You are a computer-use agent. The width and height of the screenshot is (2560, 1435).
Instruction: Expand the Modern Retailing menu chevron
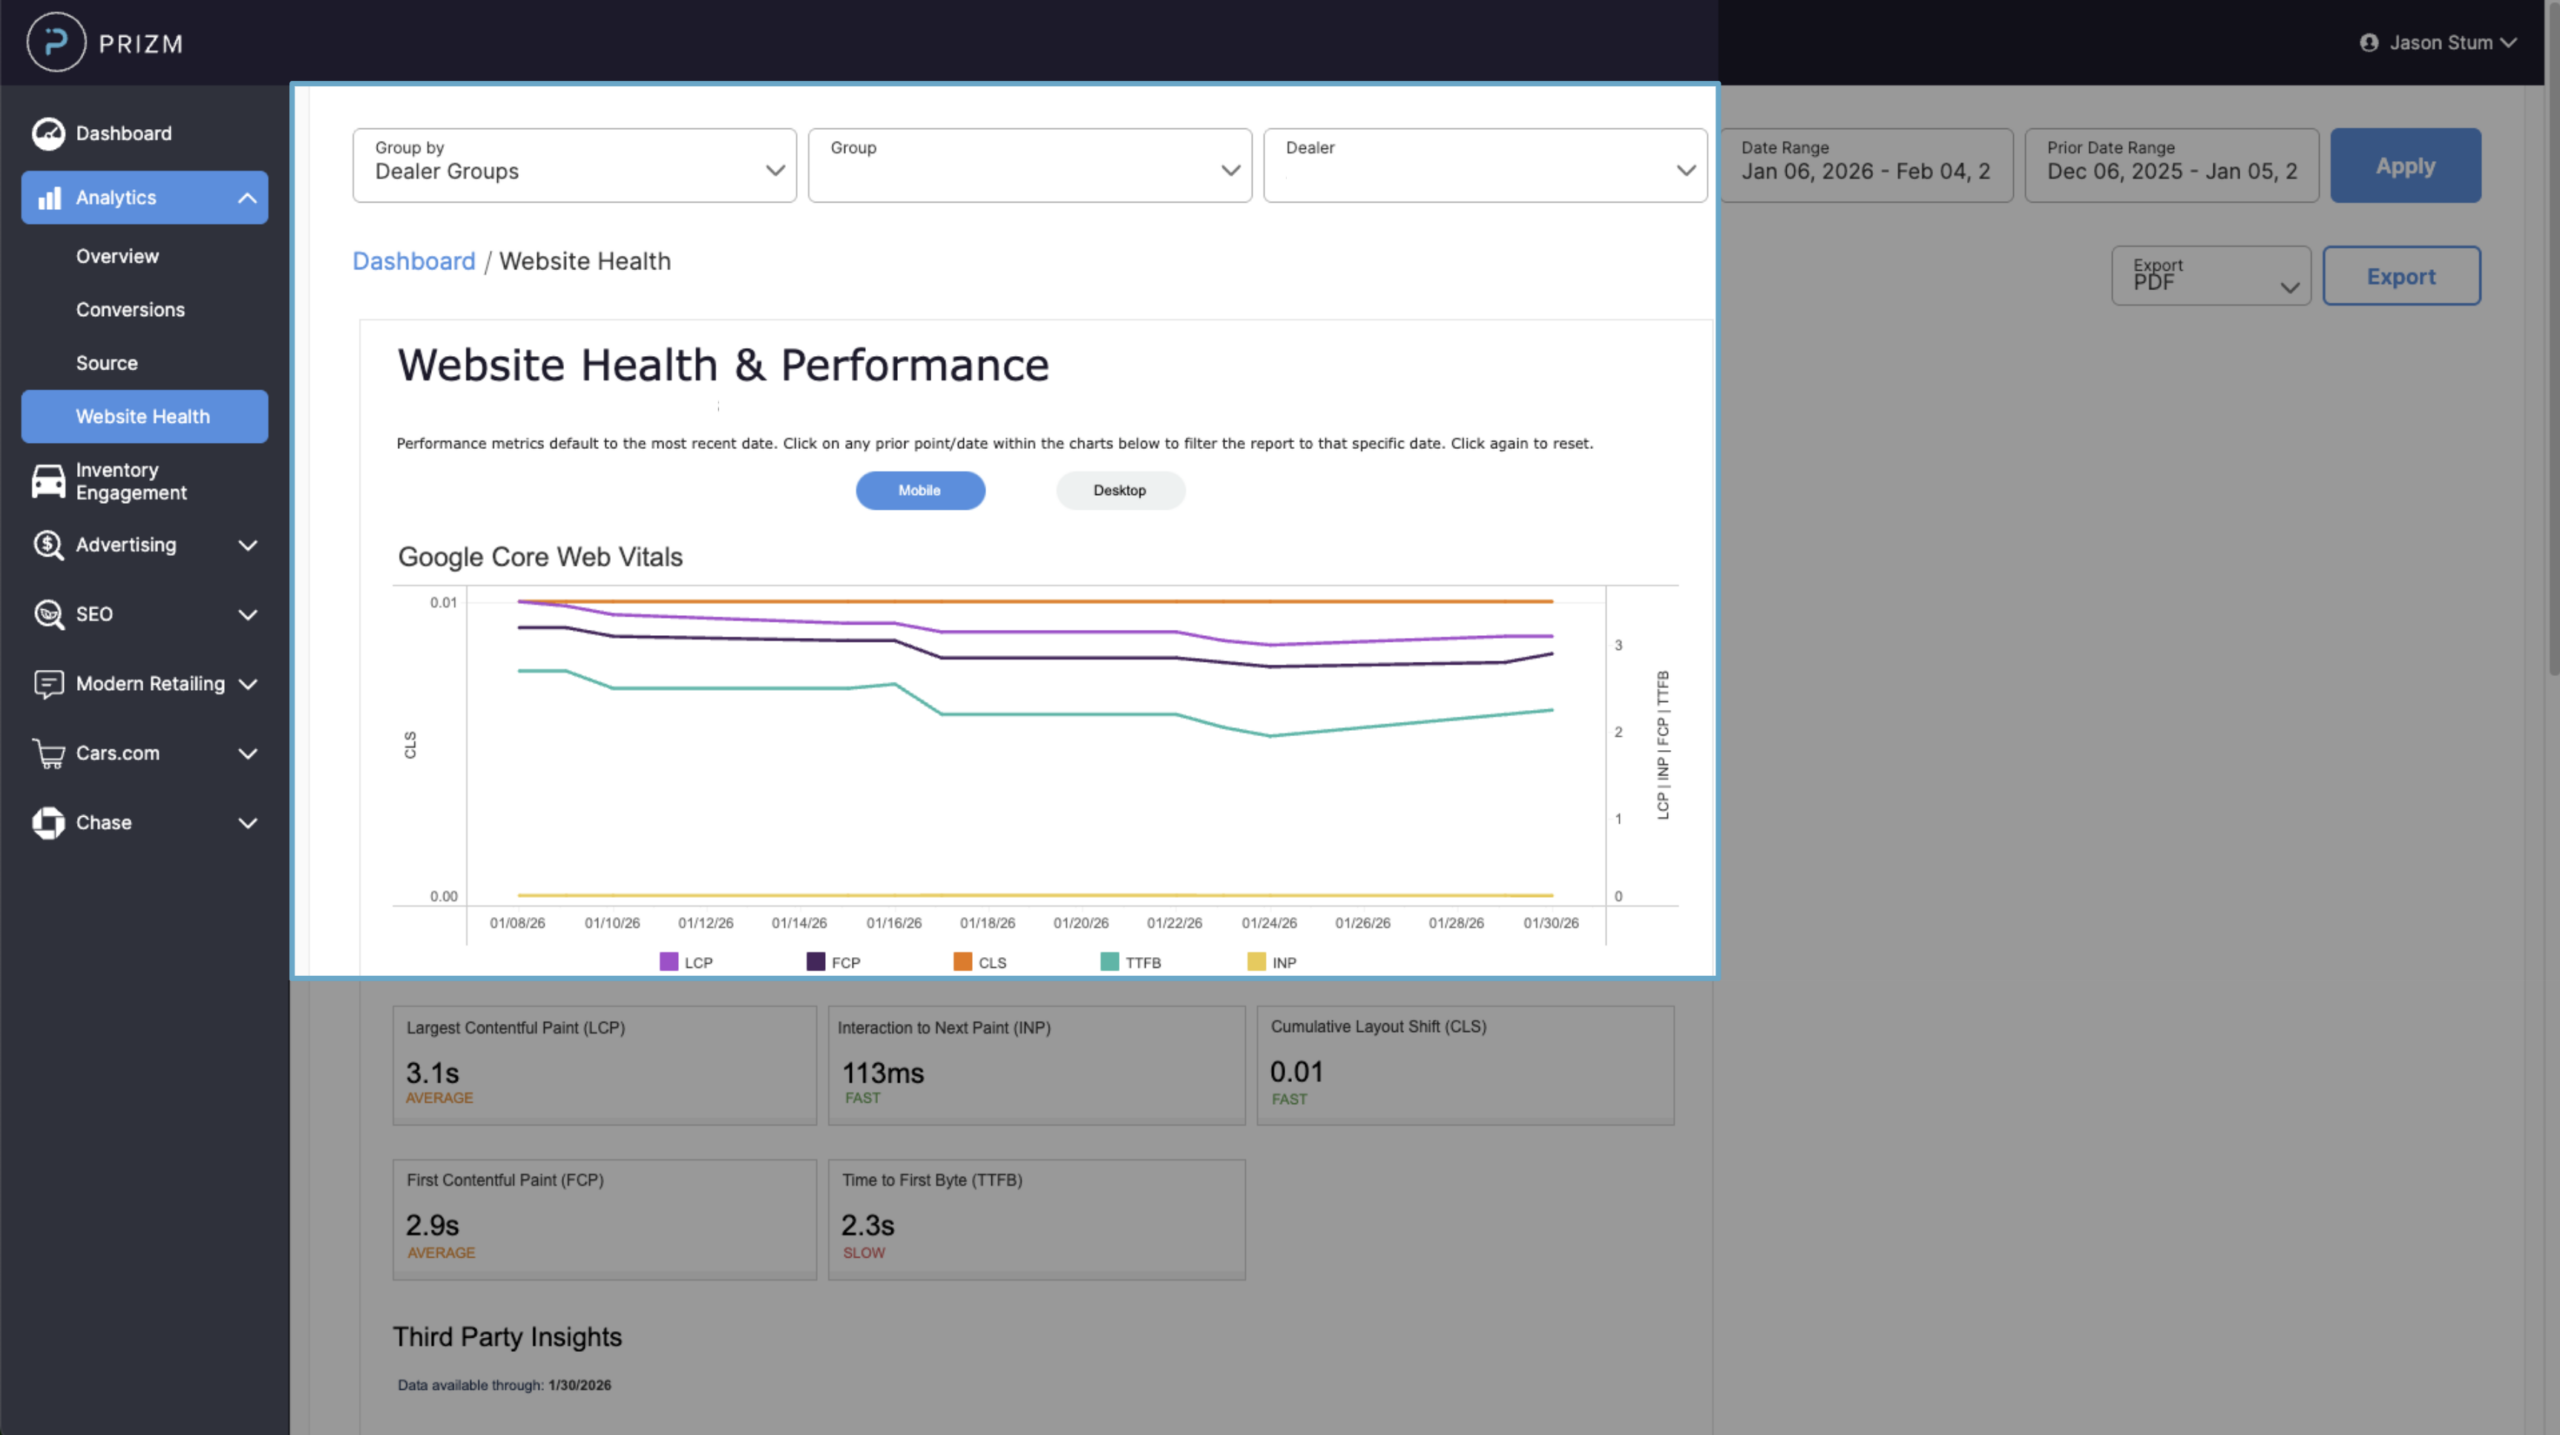(247, 684)
